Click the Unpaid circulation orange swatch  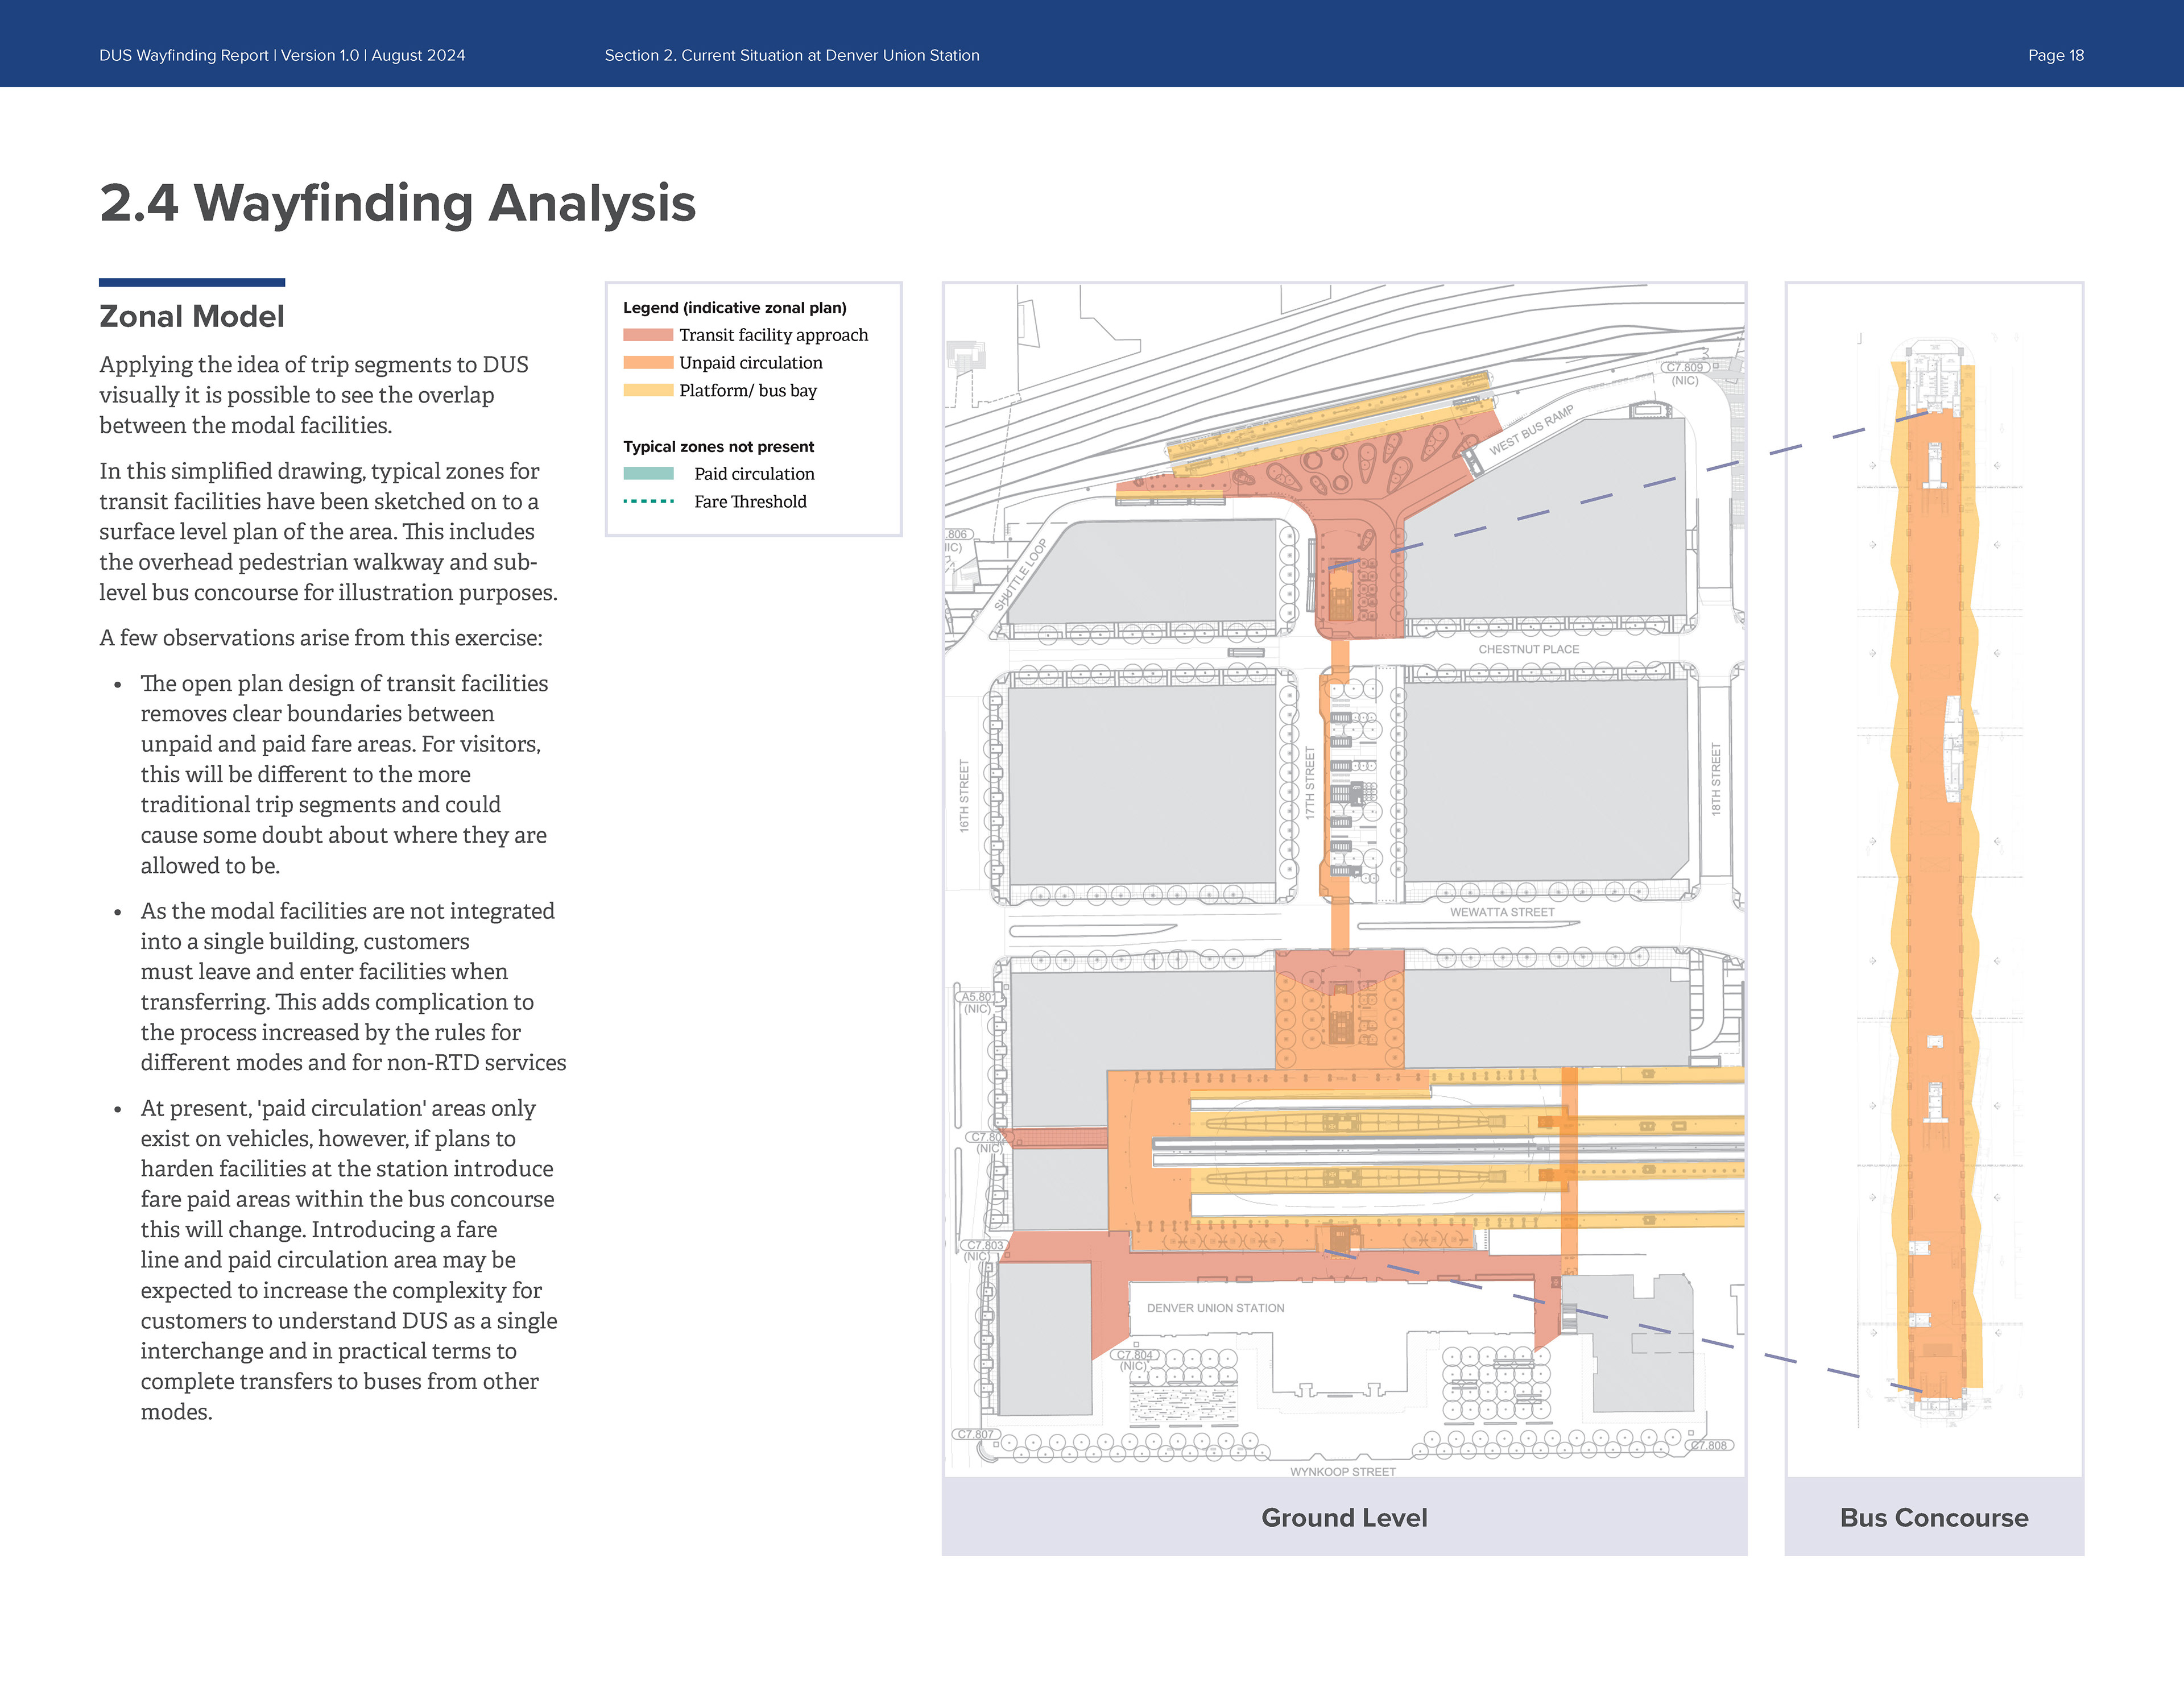pyautogui.click(x=648, y=363)
